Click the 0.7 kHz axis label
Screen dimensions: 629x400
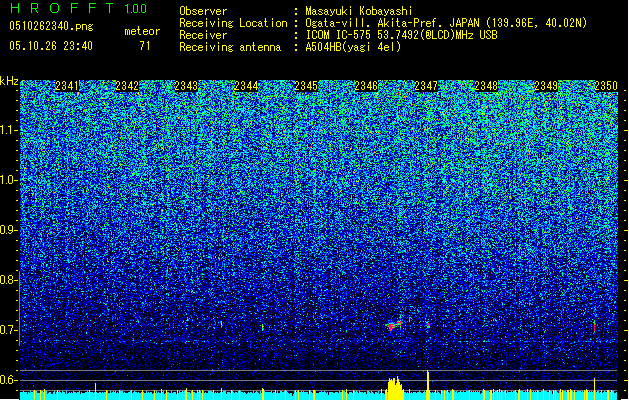pyautogui.click(x=9, y=330)
